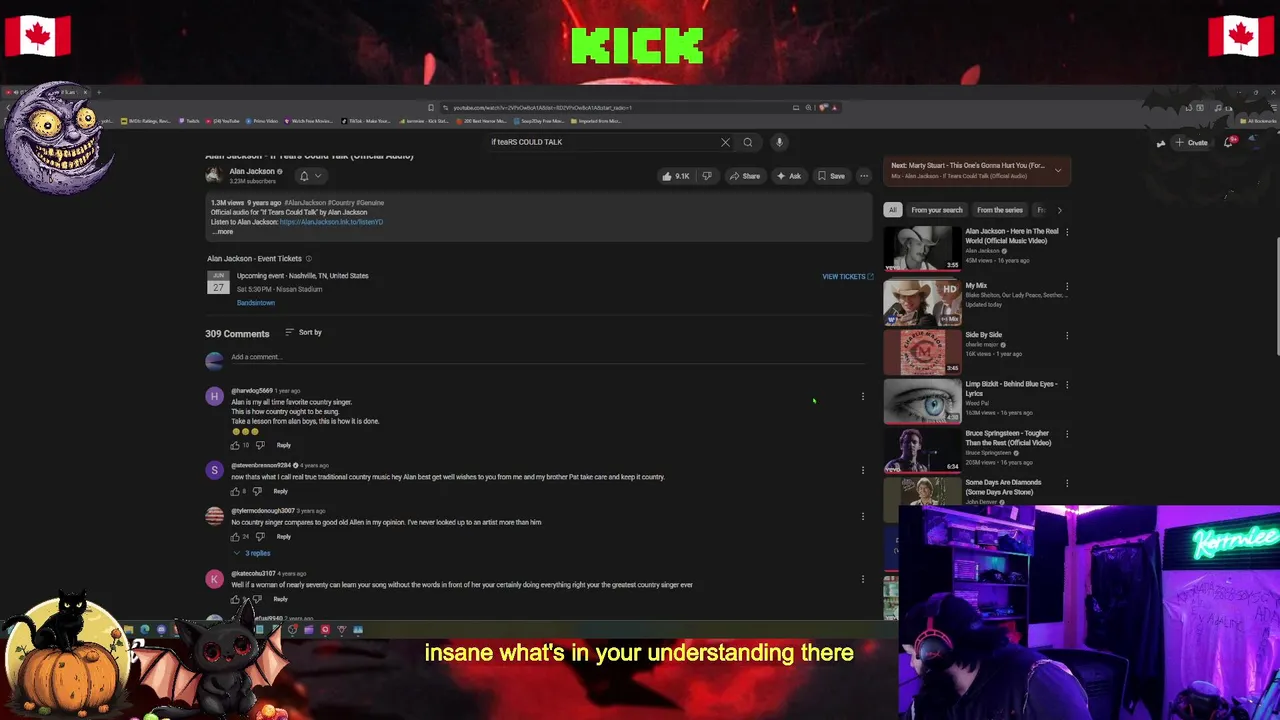Open the Alan Jackson channel avatar

tap(213, 176)
